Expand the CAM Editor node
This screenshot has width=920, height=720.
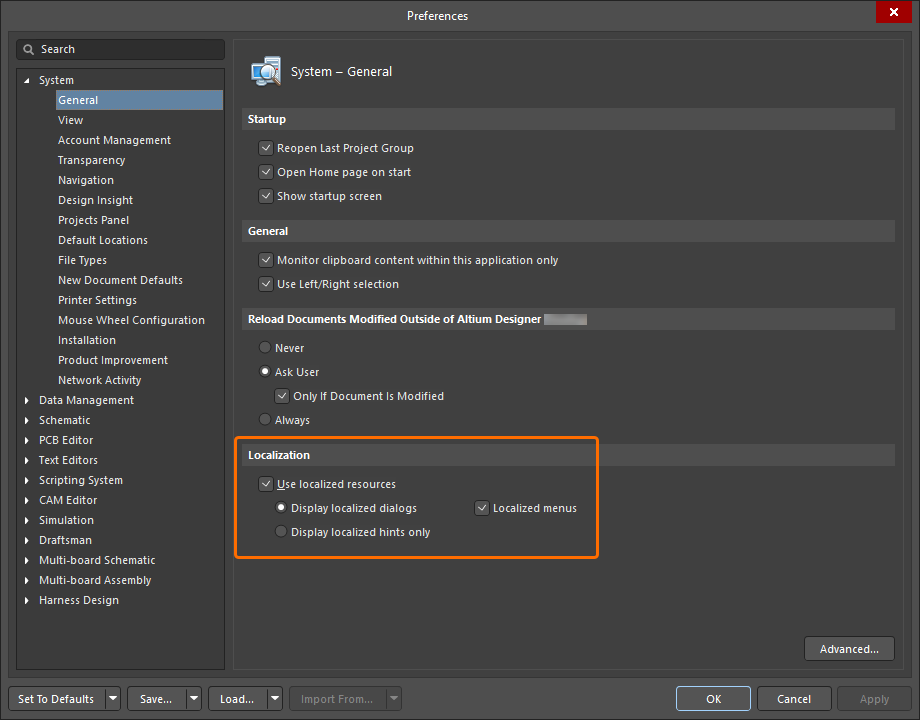(26, 500)
